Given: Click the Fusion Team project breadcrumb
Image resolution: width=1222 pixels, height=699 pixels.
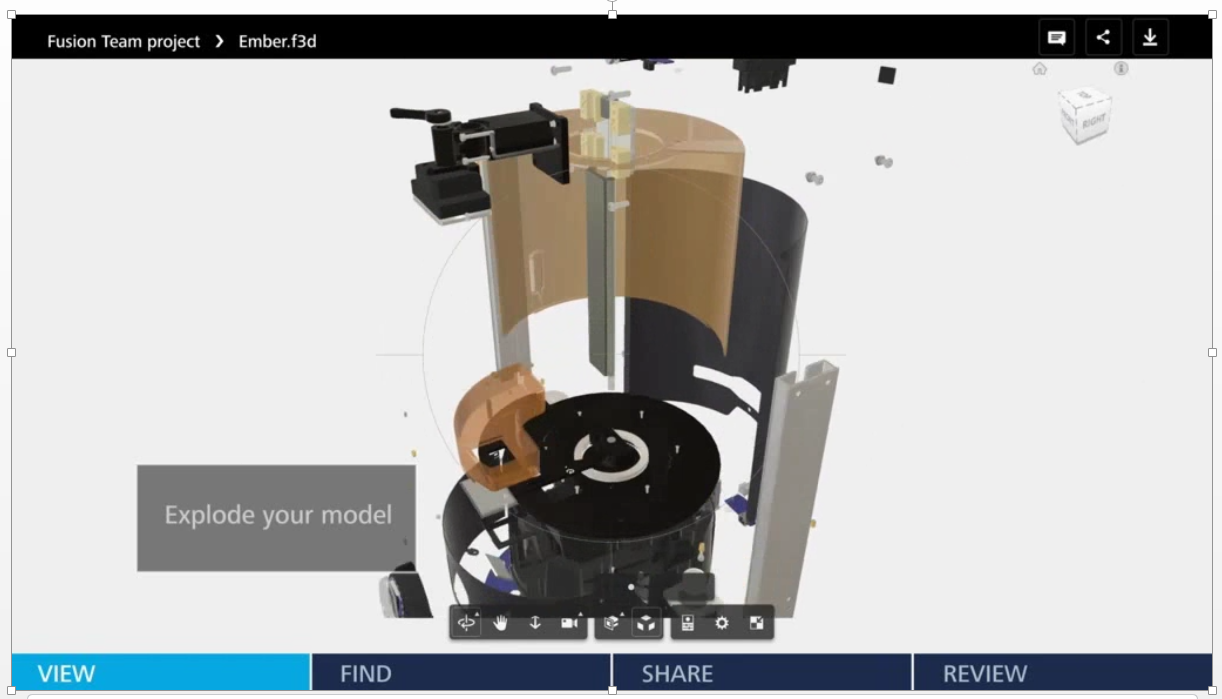Looking at the screenshot, I should coord(122,41).
